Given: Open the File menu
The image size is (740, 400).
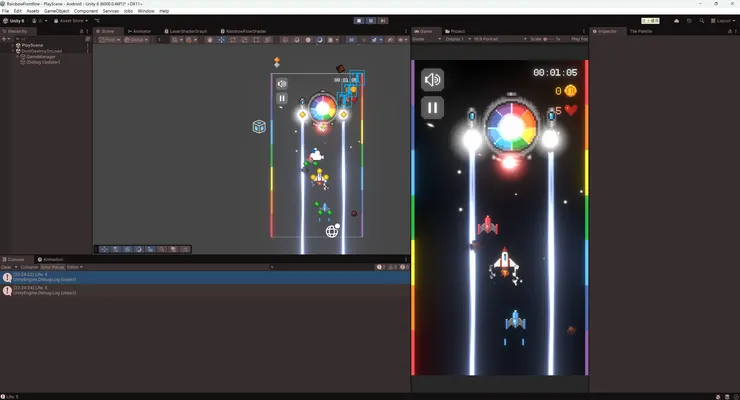Looking at the screenshot, I should coord(6,11).
